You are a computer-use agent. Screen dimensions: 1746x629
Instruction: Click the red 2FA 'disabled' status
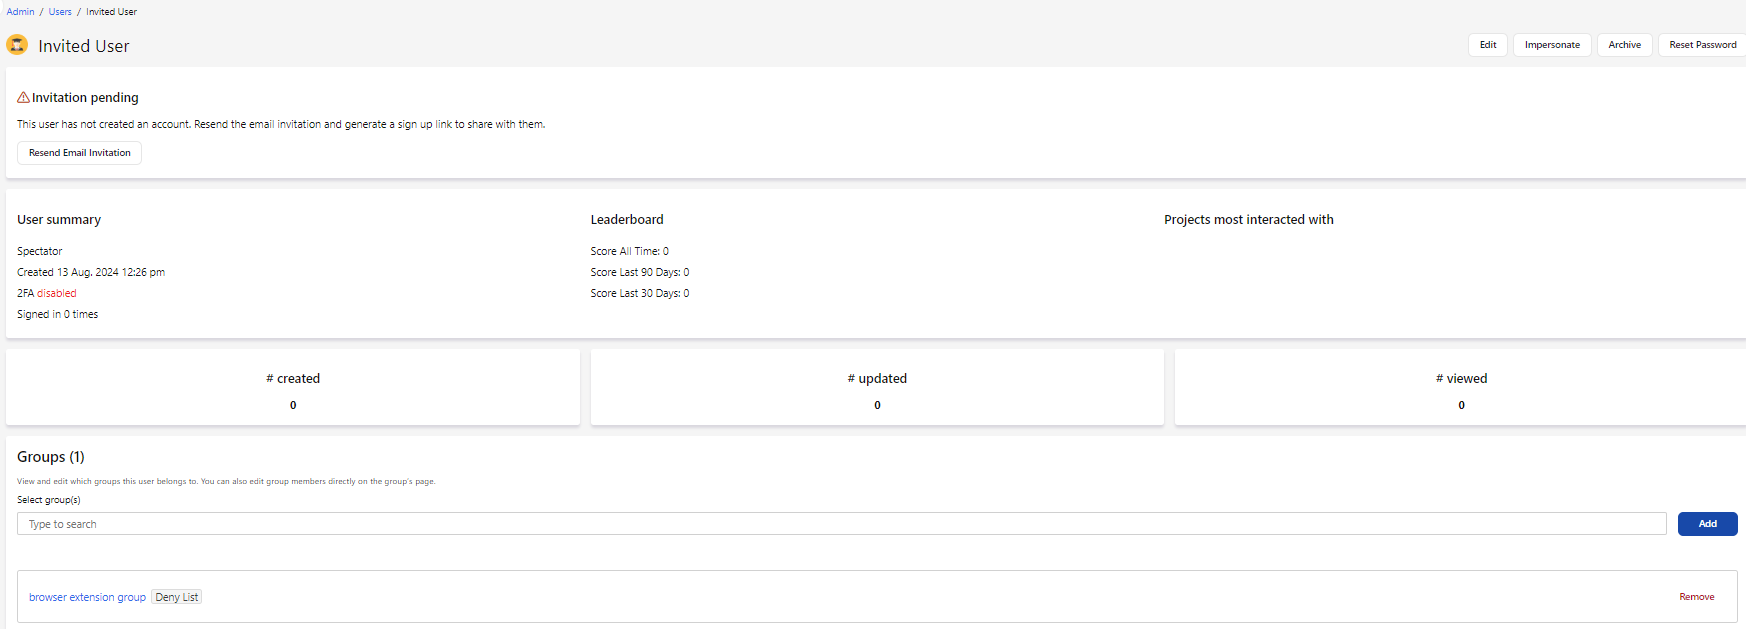(x=56, y=293)
